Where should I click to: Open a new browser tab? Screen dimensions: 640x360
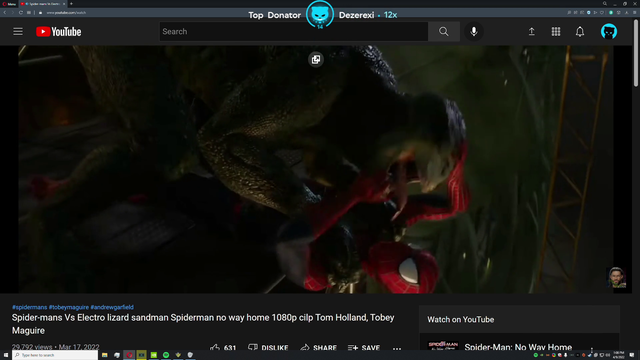click(71, 4)
